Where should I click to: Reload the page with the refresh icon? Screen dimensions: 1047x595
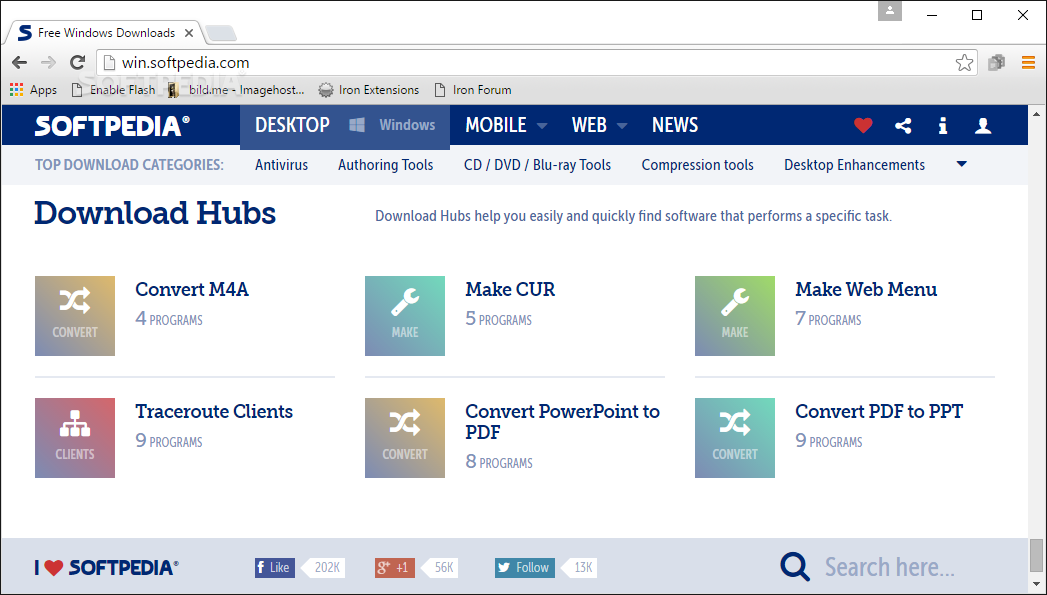(x=77, y=63)
